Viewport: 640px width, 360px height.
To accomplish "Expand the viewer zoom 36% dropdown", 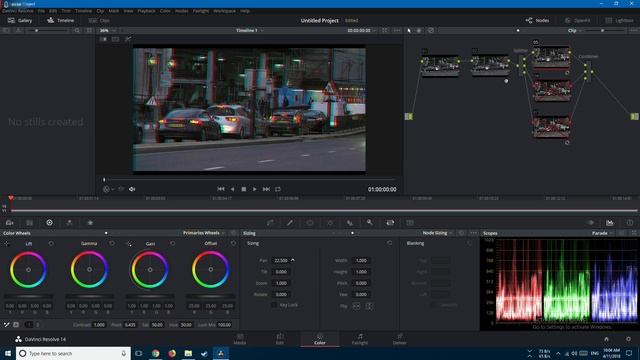I will point(108,31).
